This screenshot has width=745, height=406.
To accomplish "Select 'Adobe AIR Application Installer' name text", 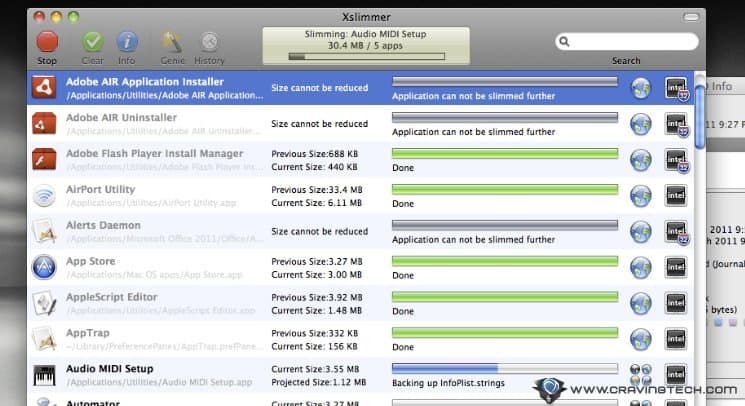I will 145,82.
